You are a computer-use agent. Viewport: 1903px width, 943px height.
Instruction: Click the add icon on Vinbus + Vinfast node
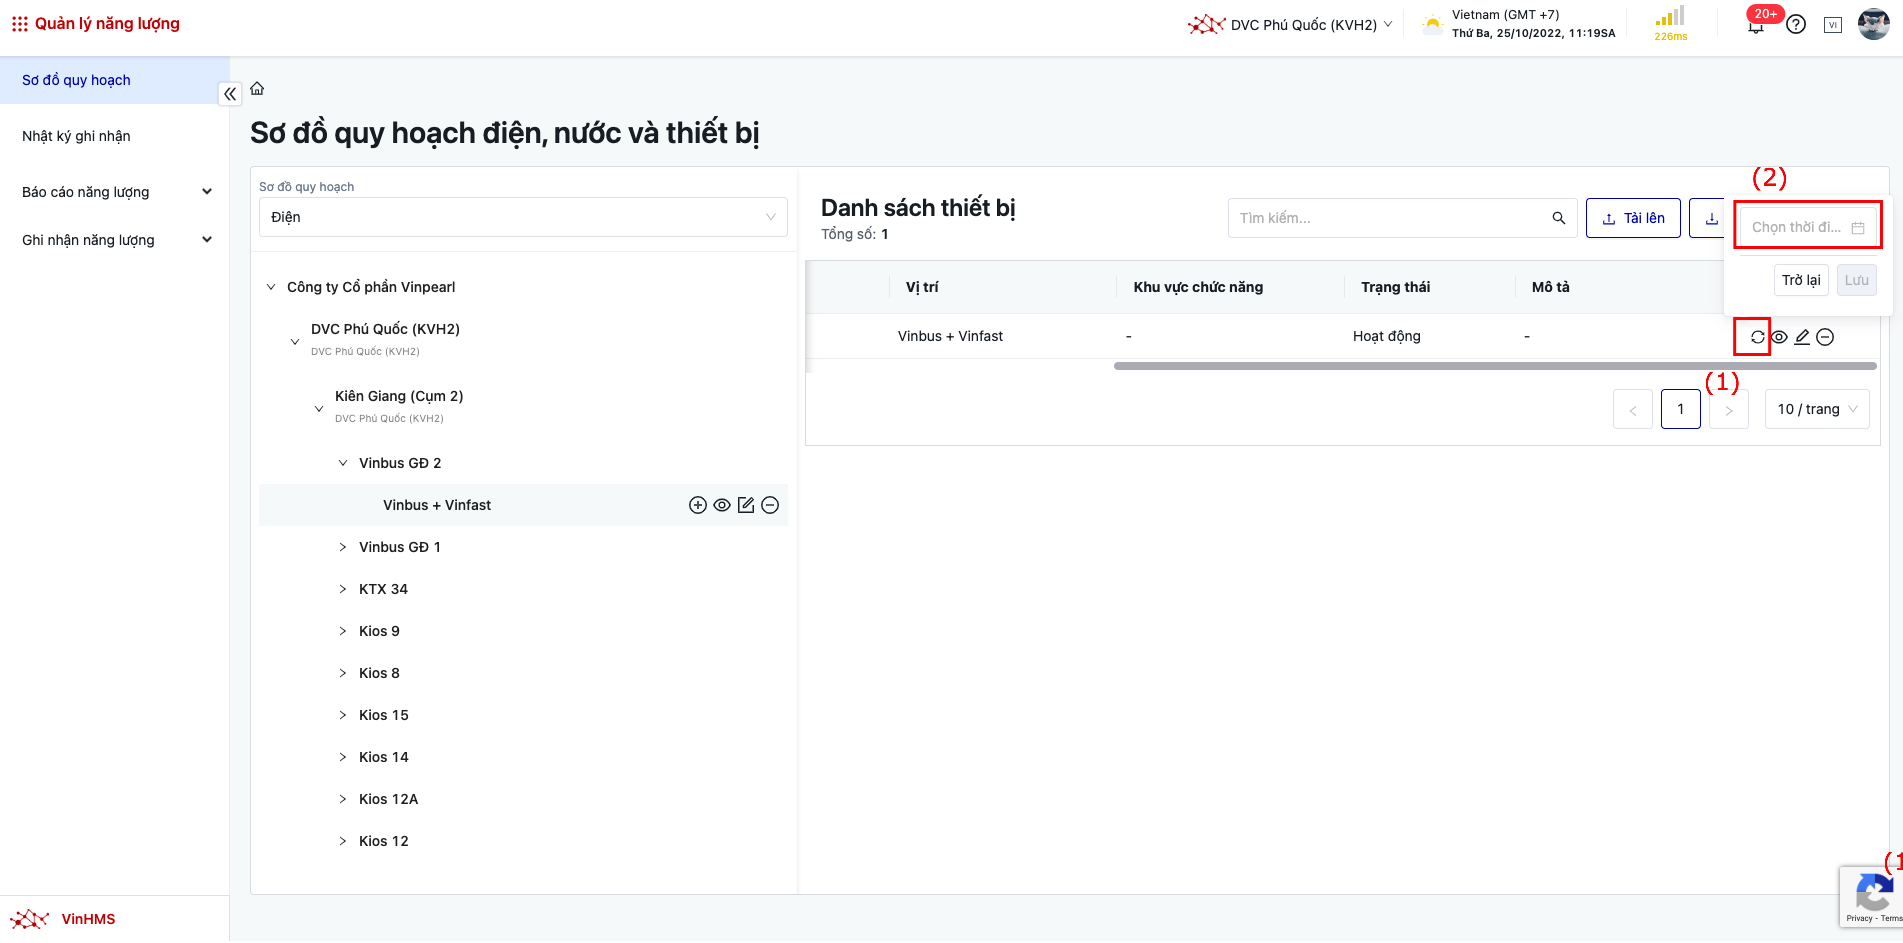[x=698, y=505]
